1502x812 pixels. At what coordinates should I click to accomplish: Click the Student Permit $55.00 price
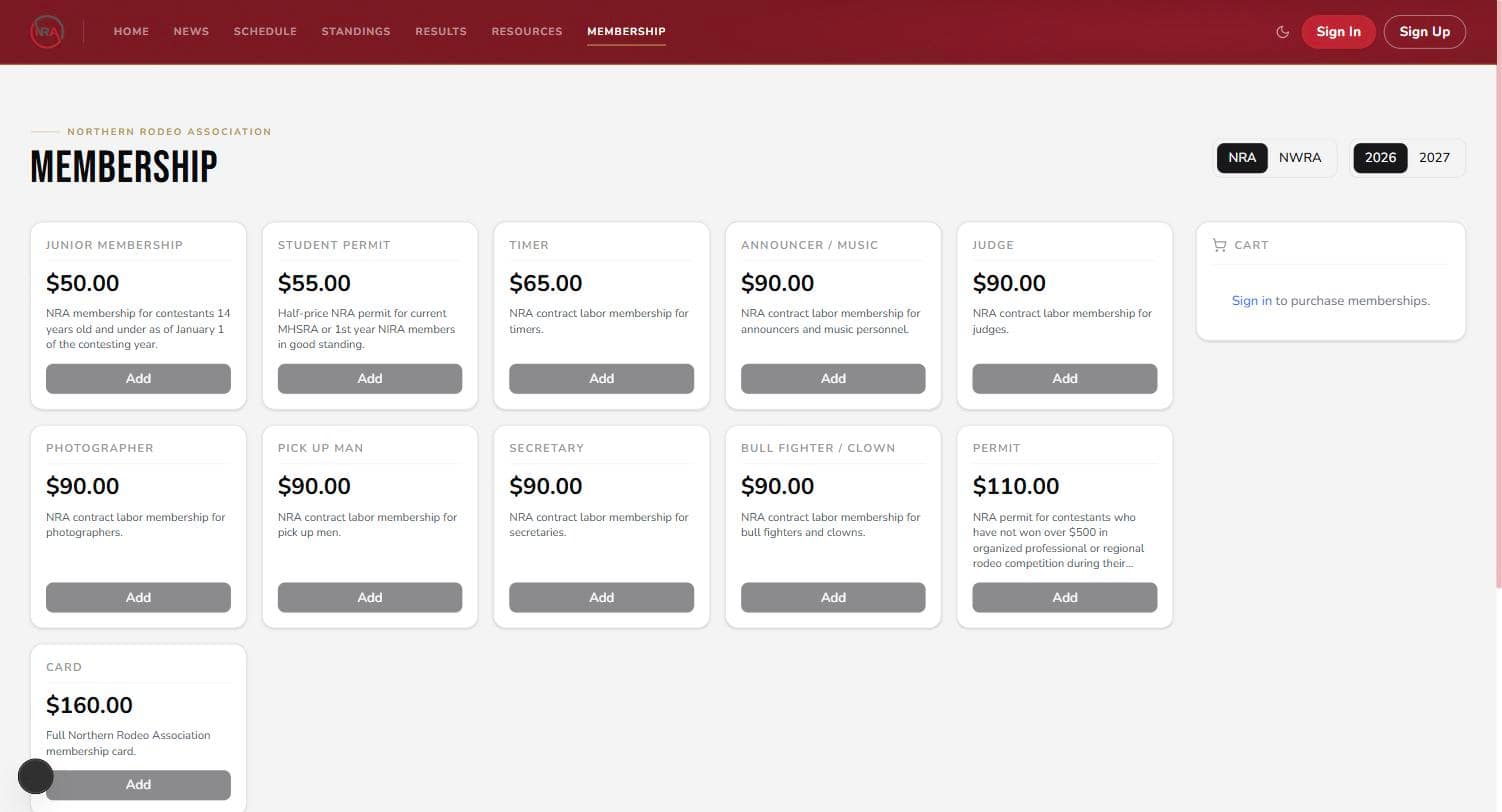pyautogui.click(x=314, y=284)
